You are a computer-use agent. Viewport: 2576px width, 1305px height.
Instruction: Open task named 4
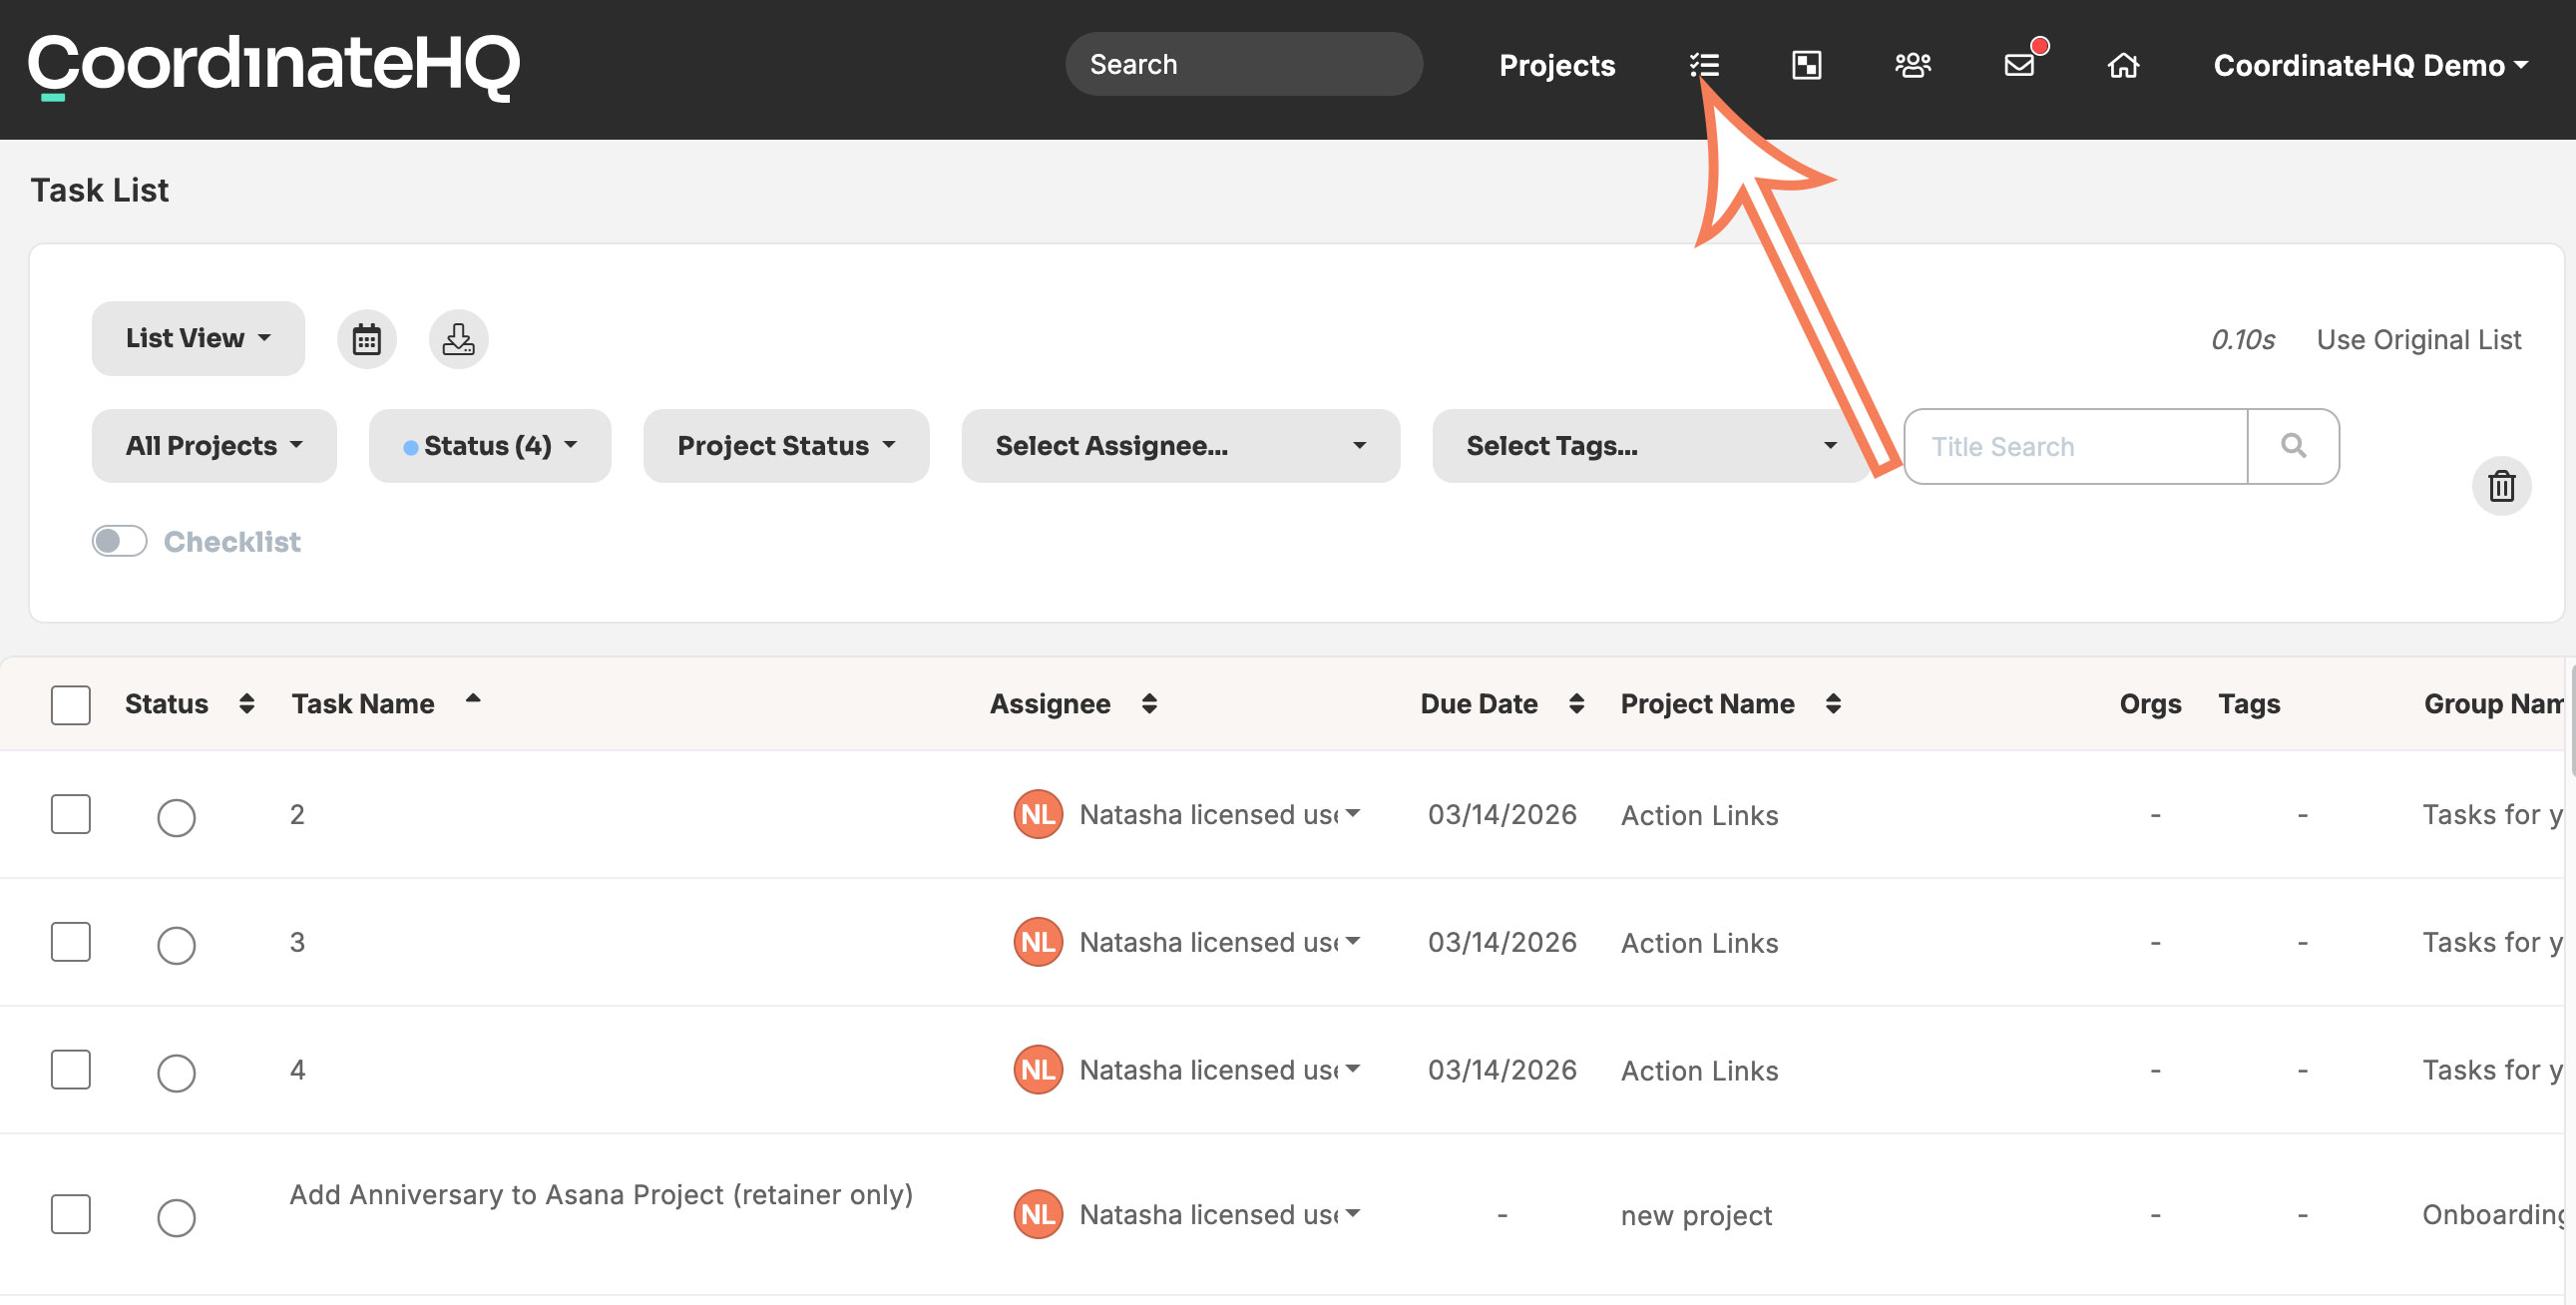coord(297,1070)
